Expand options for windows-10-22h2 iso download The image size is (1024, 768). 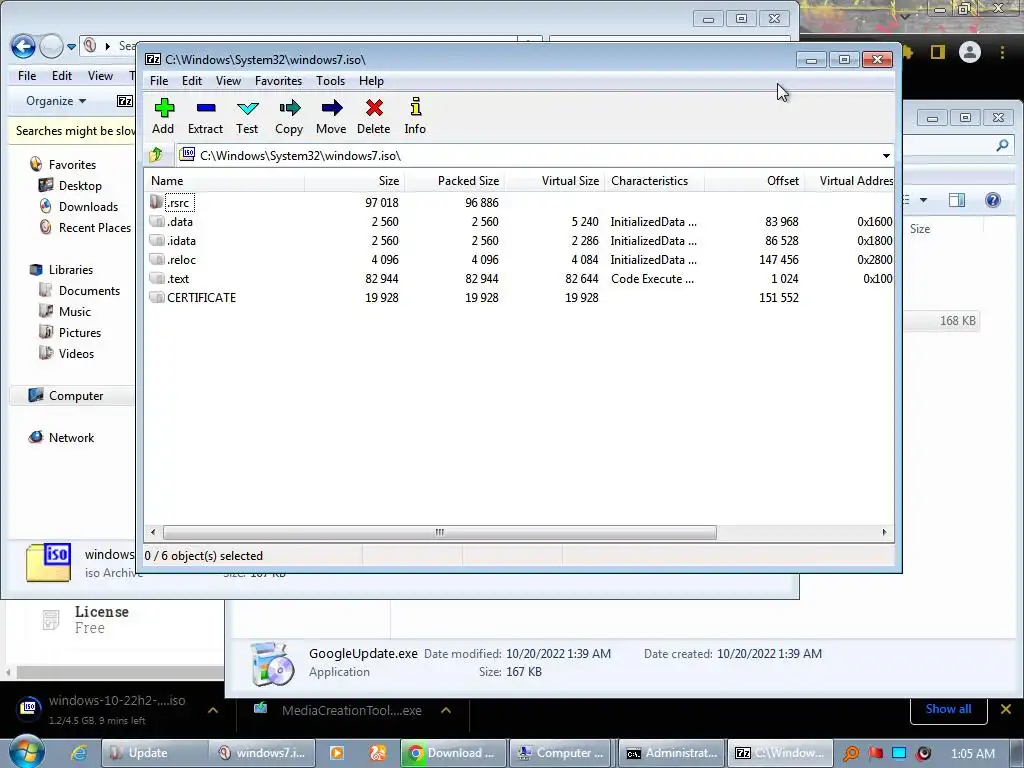[x=213, y=710]
